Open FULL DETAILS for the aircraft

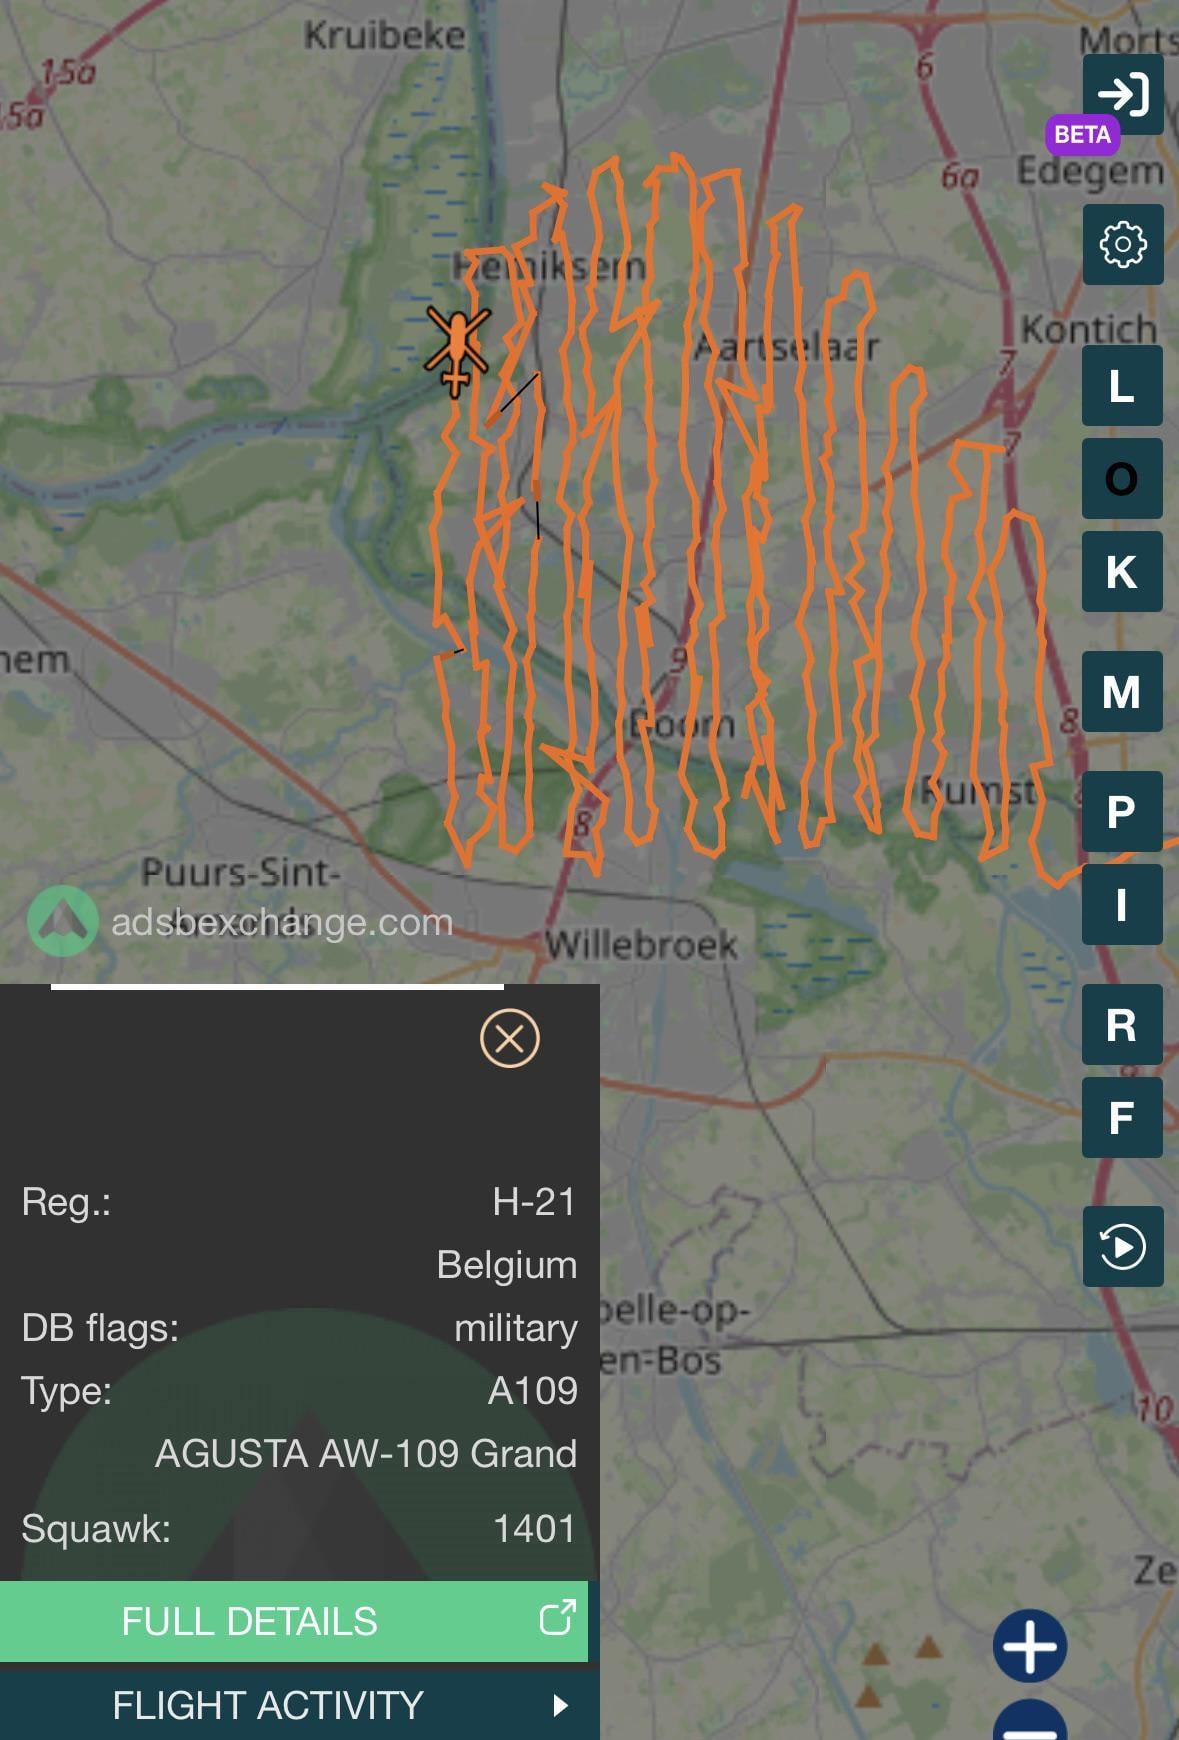point(294,1621)
